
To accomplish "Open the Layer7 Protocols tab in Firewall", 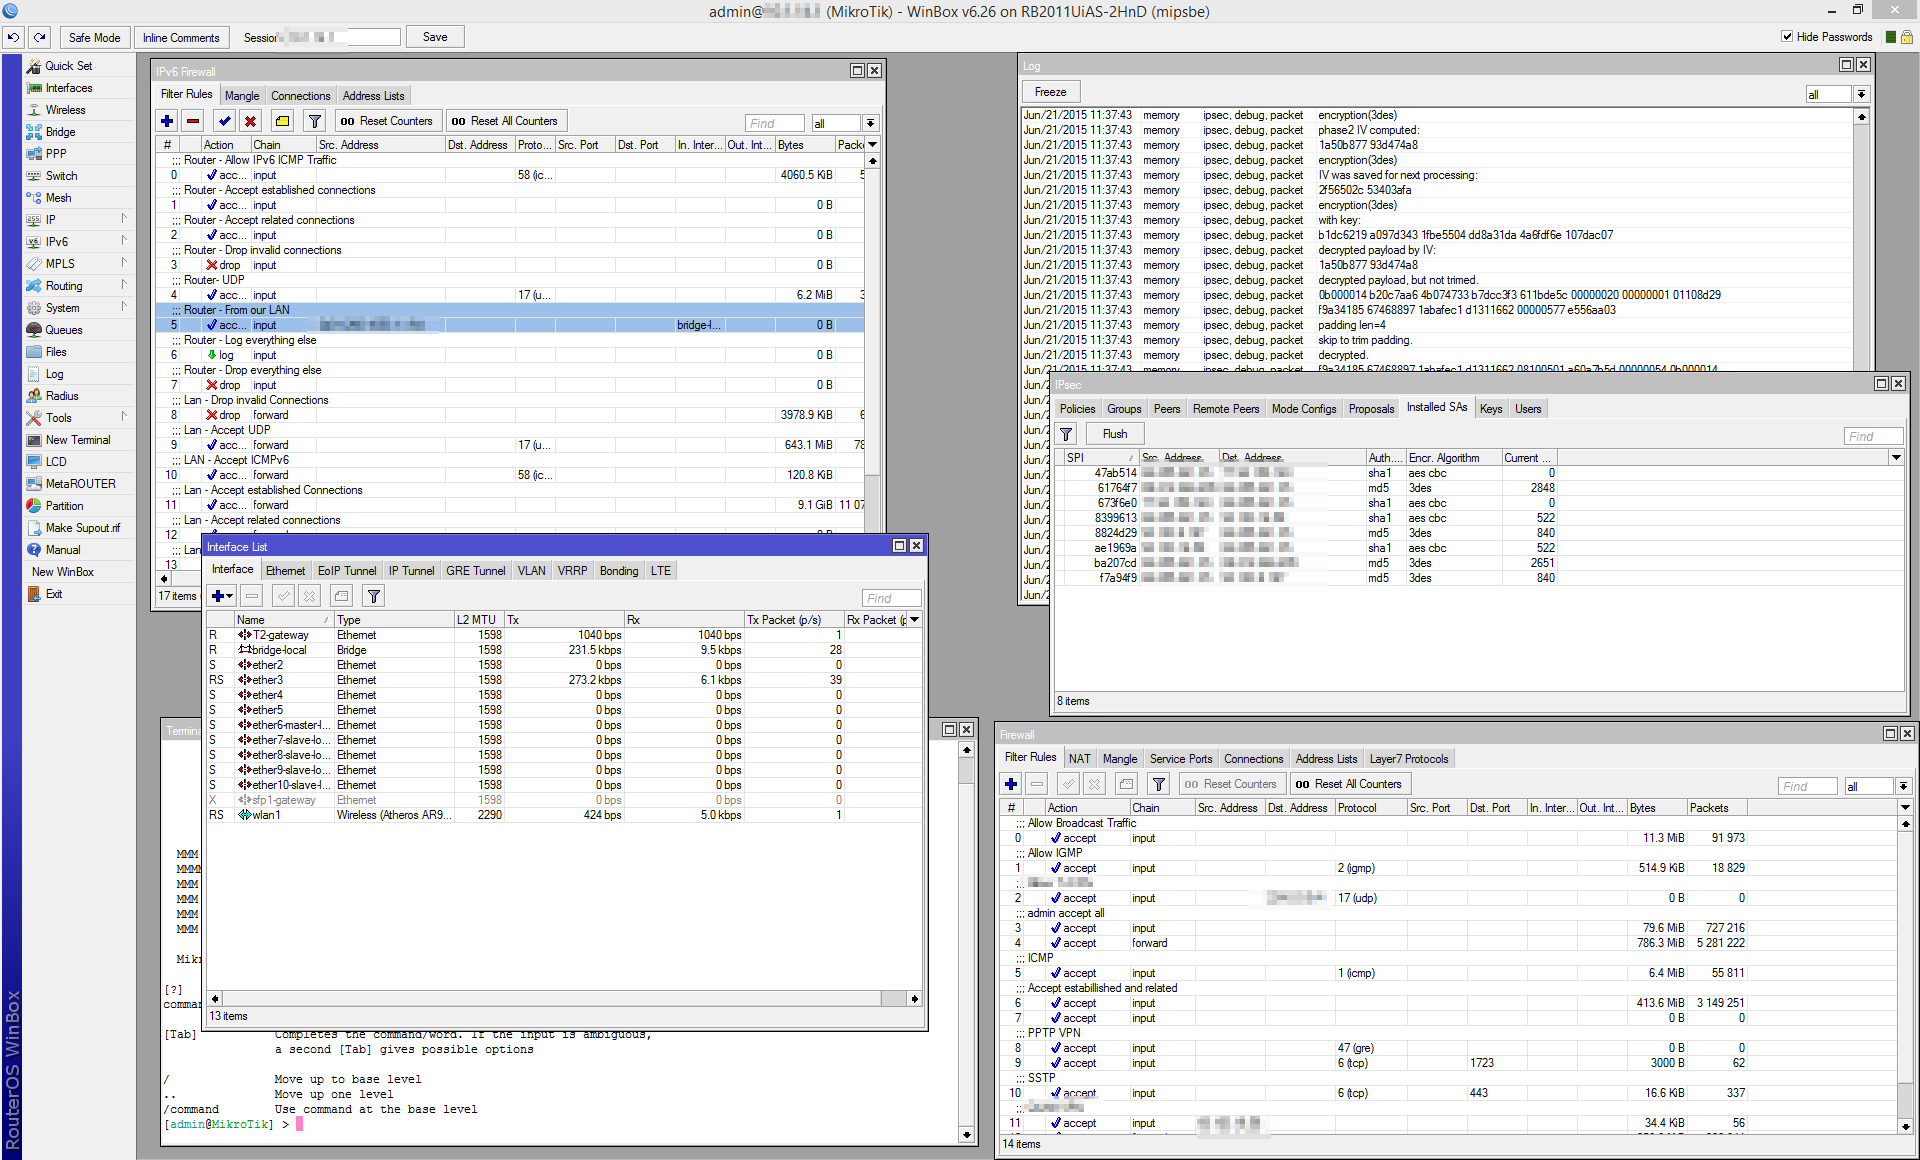I will tap(1409, 759).
